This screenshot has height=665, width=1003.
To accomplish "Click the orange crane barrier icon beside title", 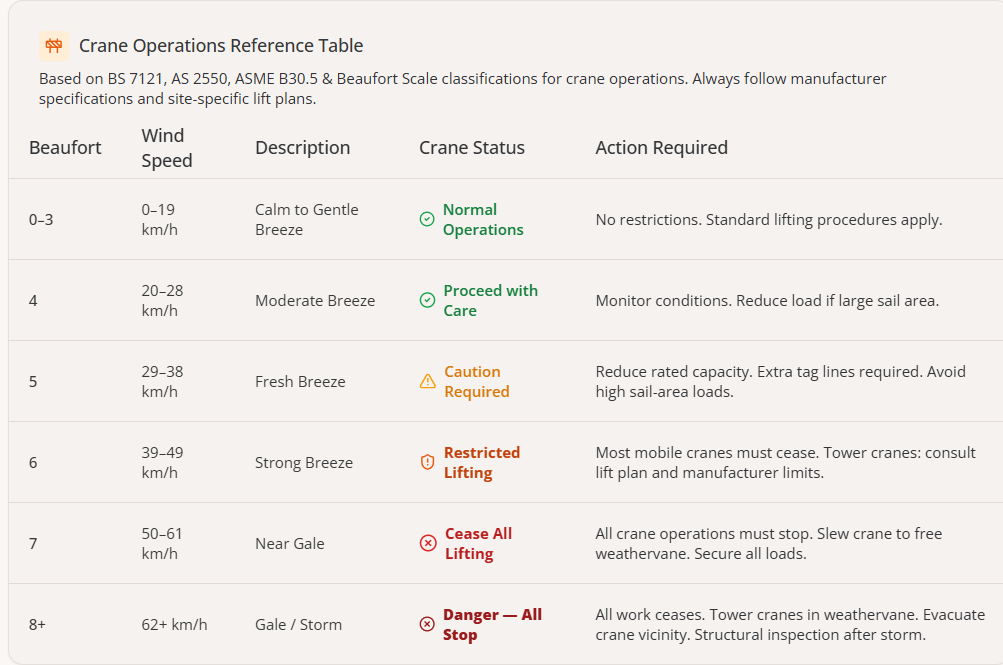I will (x=54, y=46).
